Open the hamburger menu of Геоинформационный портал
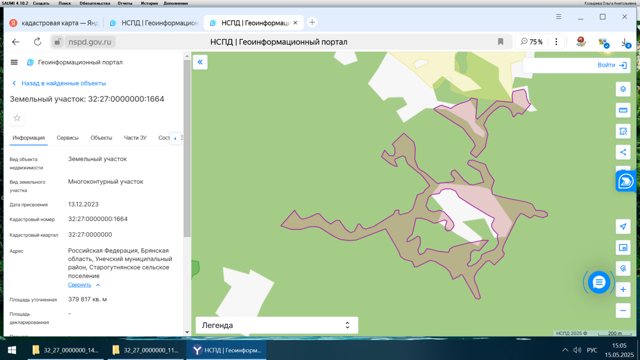Viewport: 640px width, 360px height. [x=14, y=62]
